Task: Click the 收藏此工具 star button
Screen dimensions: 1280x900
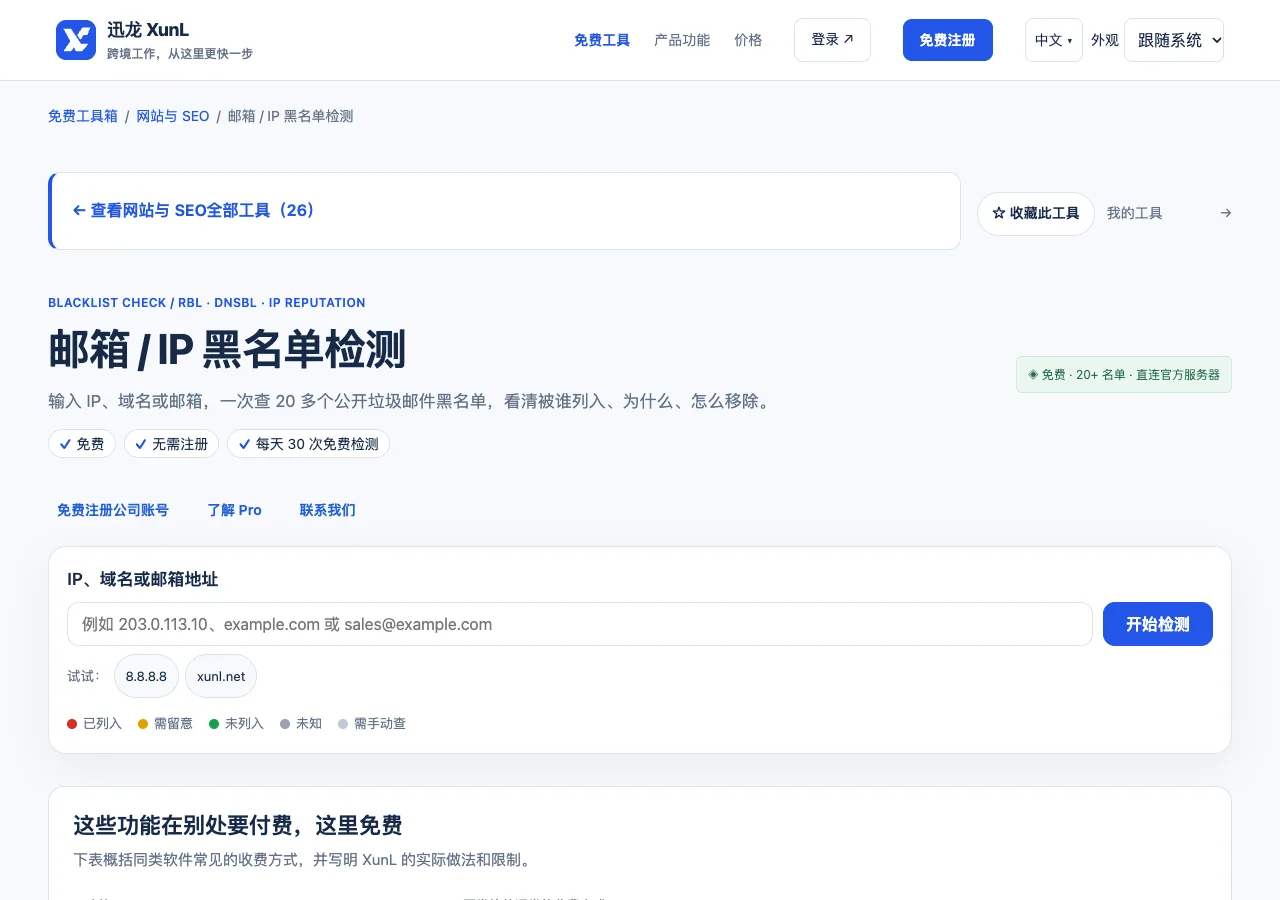Action: click(x=1035, y=213)
